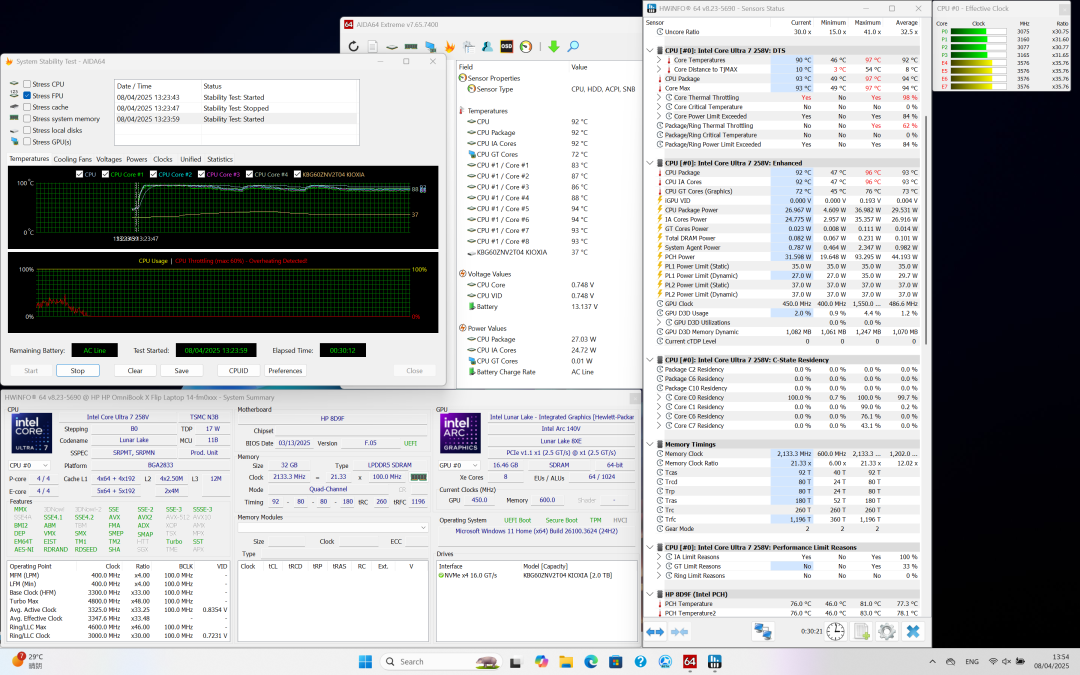This screenshot has width=1080, height=675.
Task: Click the green download arrow in AIDA64 toolbar
Action: 554,46
